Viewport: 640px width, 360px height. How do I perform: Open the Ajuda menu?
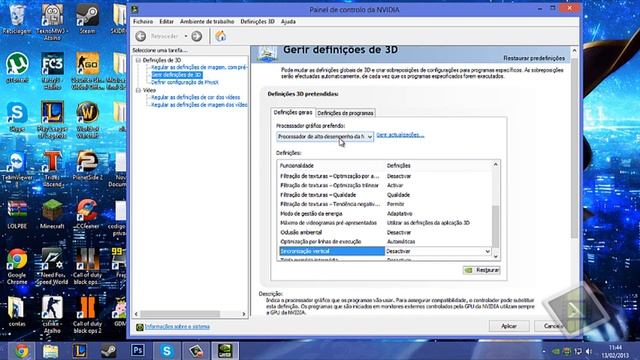(288, 22)
